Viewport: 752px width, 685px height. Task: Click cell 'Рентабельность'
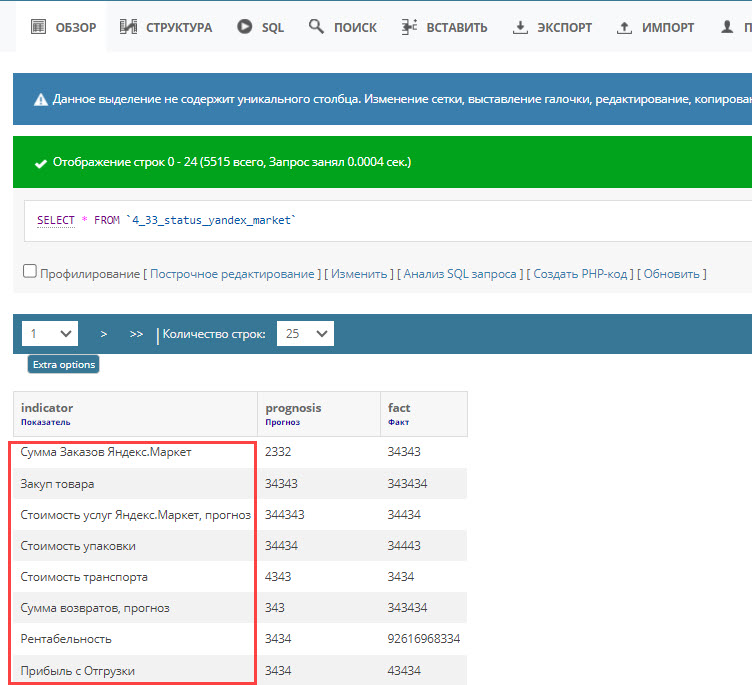coord(66,639)
